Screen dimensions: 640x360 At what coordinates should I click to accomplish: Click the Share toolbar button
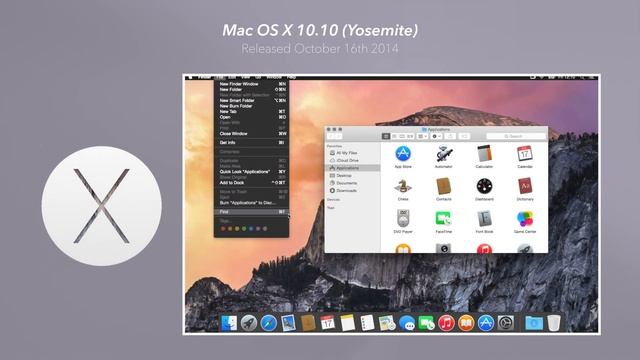[450, 136]
